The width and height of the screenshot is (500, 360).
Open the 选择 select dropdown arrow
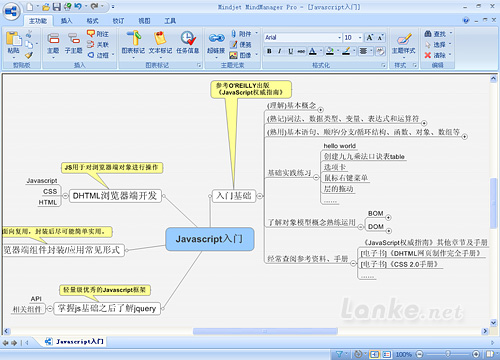[x=450, y=44]
